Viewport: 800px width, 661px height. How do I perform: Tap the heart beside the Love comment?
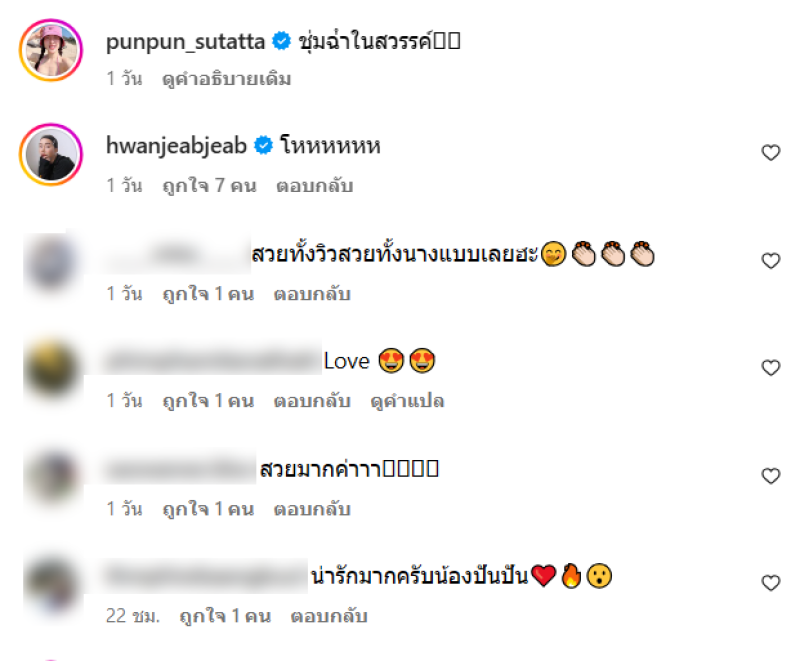[x=770, y=367]
